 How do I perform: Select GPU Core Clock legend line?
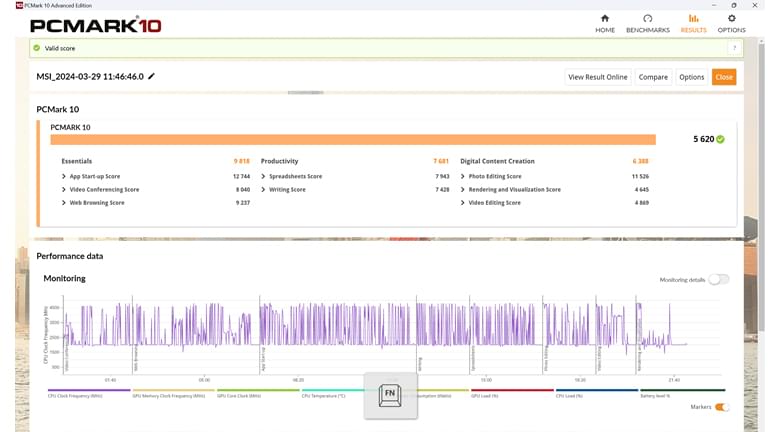(258, 390)
